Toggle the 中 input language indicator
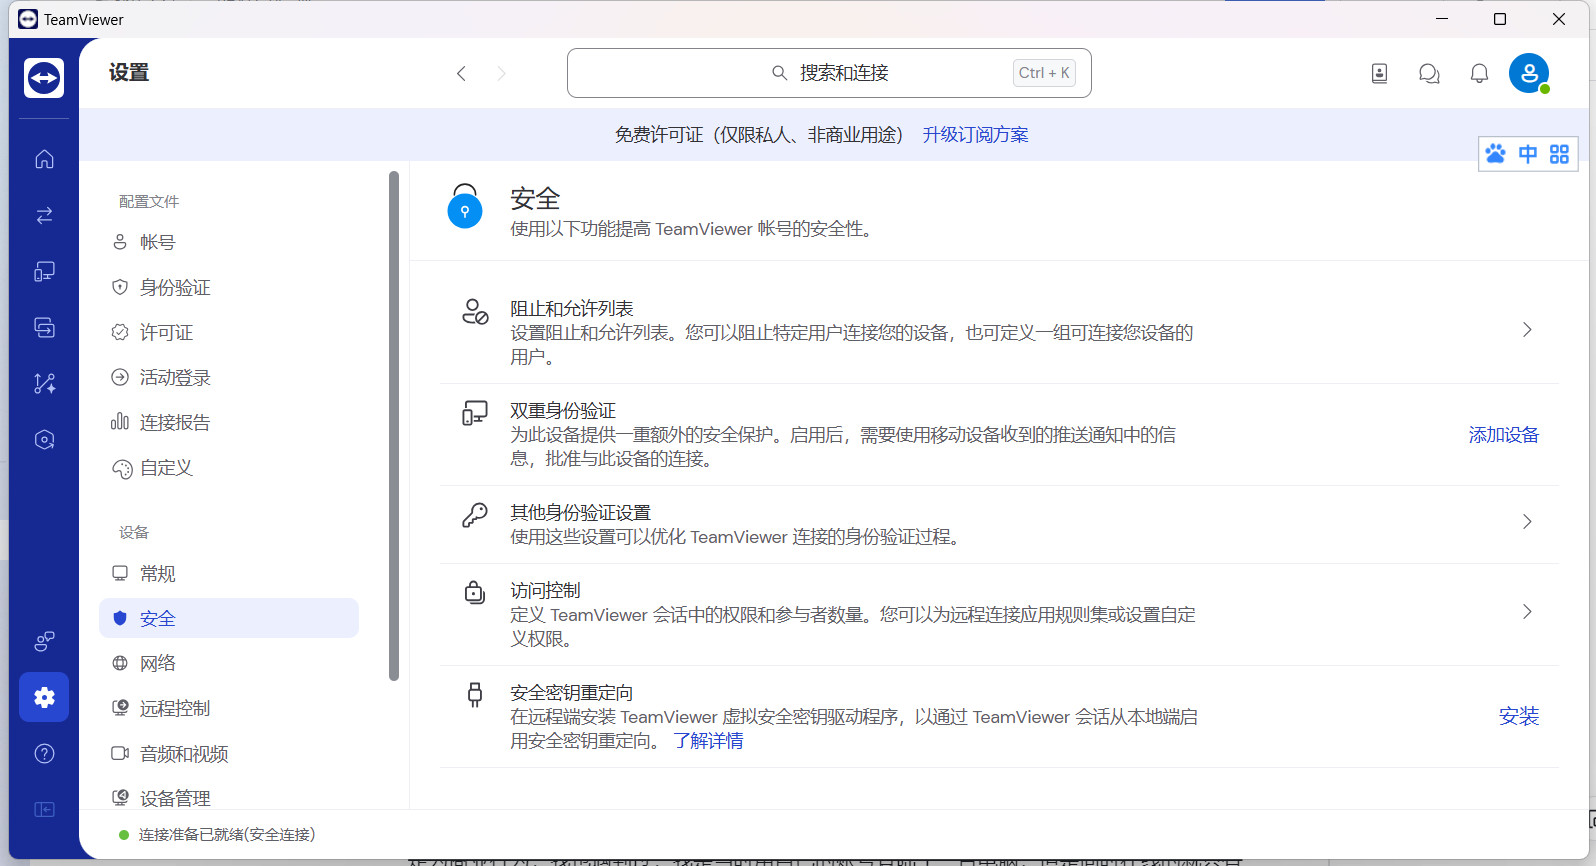This screenshot has height=866, width=1596. click(1527, 154)
